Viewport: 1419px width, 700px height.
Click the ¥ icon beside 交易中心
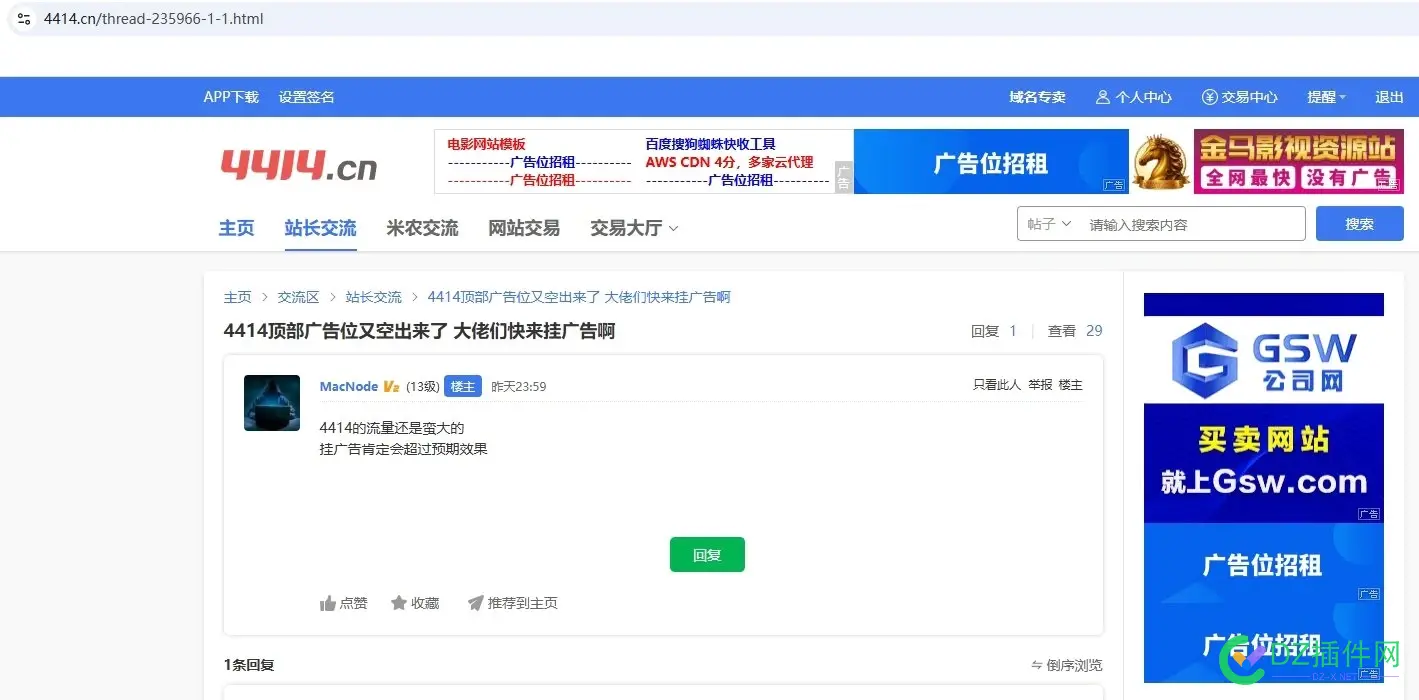1208,97
